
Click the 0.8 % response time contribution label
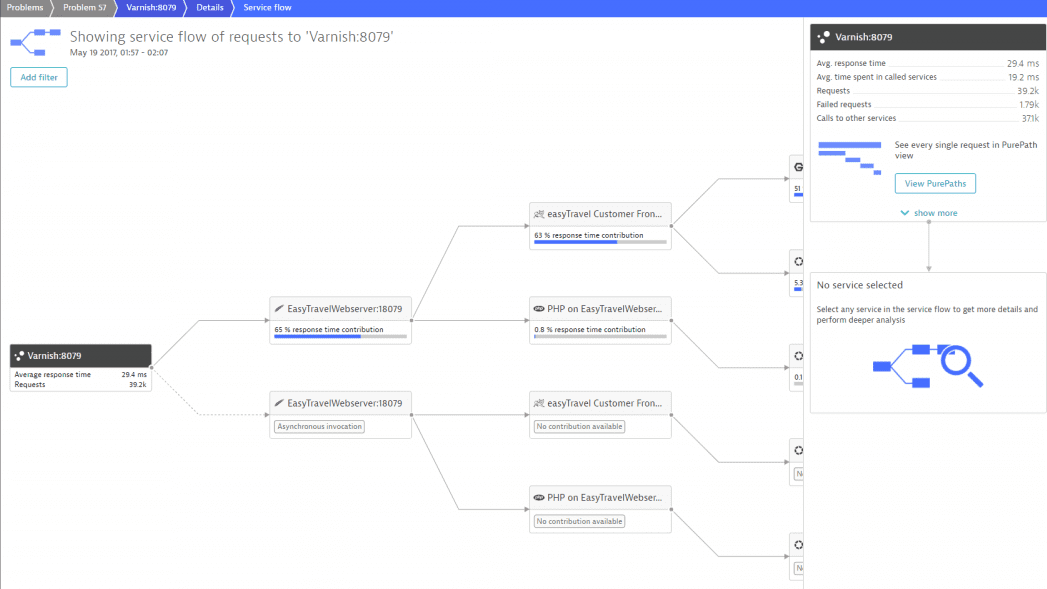pos(590,329)
